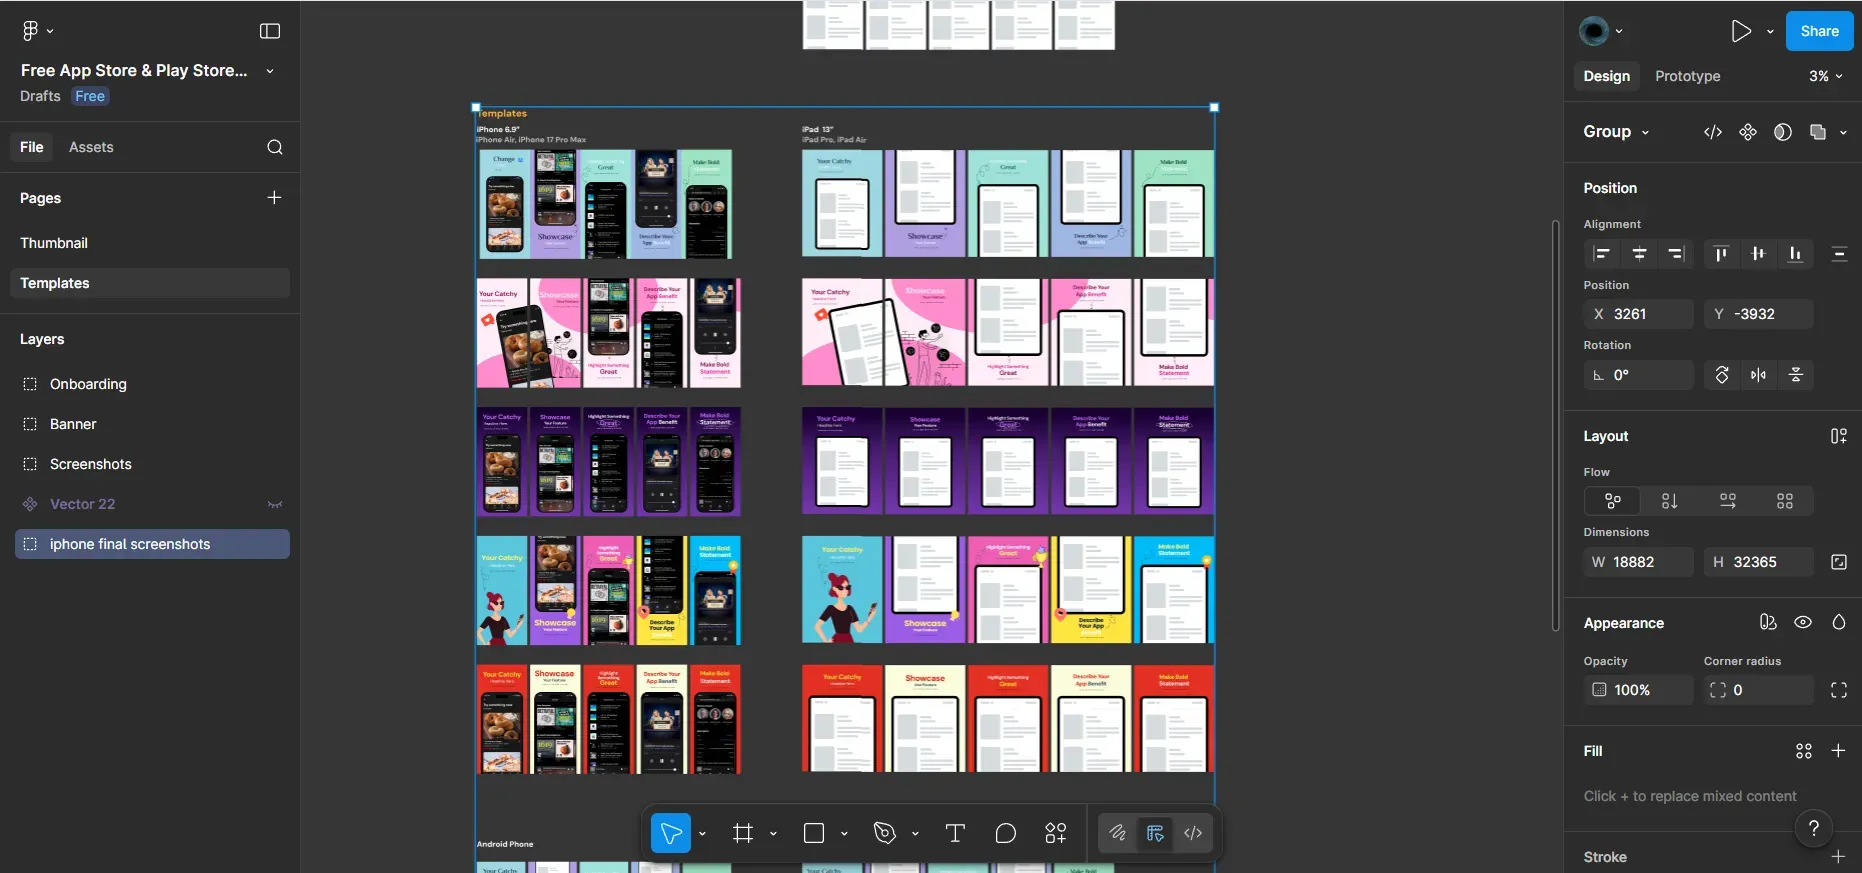Align right

[x=1677, y=254]
